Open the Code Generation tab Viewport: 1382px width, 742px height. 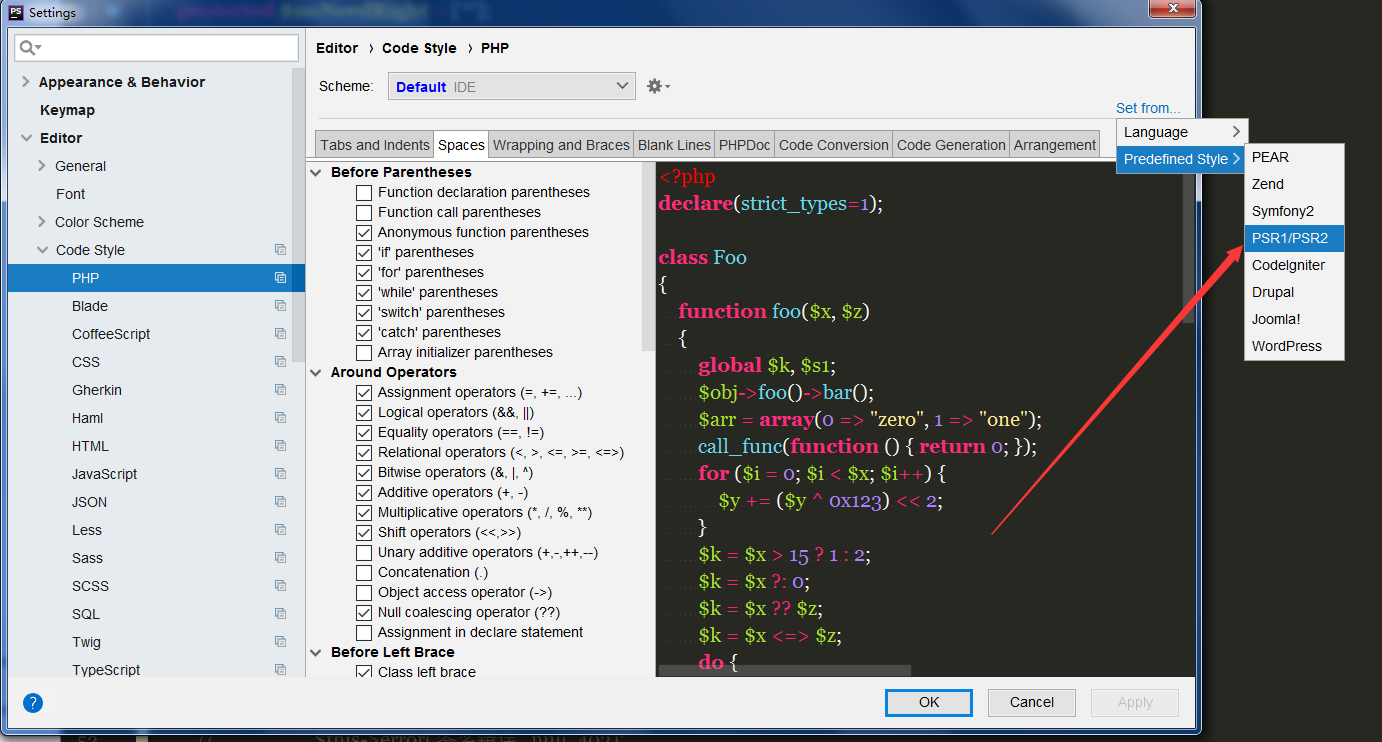coord(951,145)
